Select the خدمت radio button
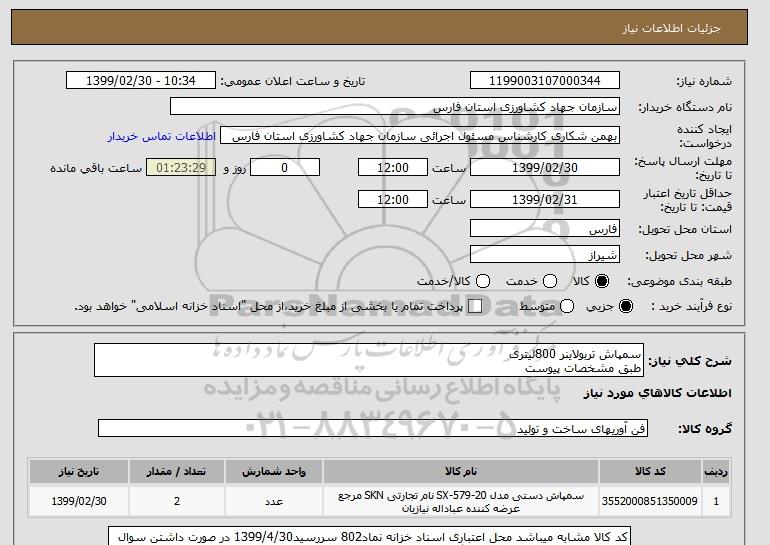Viewport: 770px width, 545px height. click(550, 281)
